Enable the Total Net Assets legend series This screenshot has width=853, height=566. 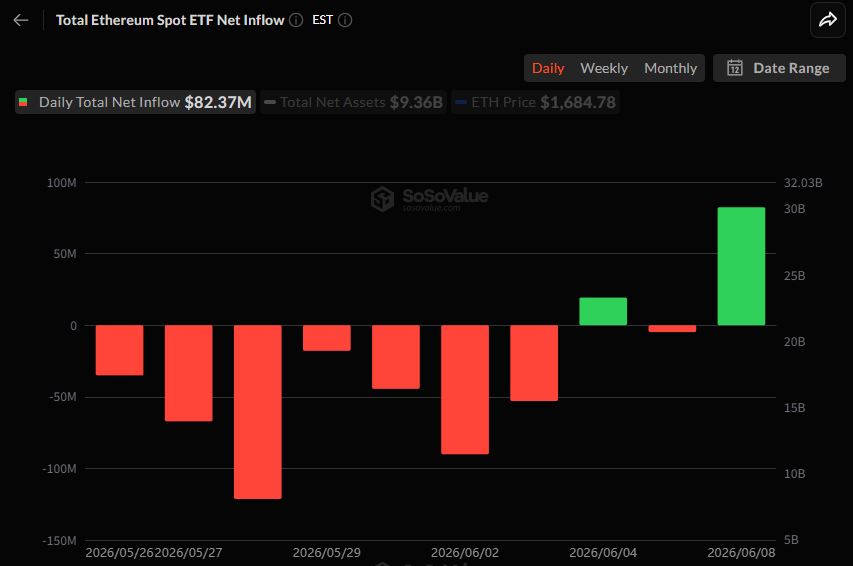pyautogui.click(x=354, y=102)
